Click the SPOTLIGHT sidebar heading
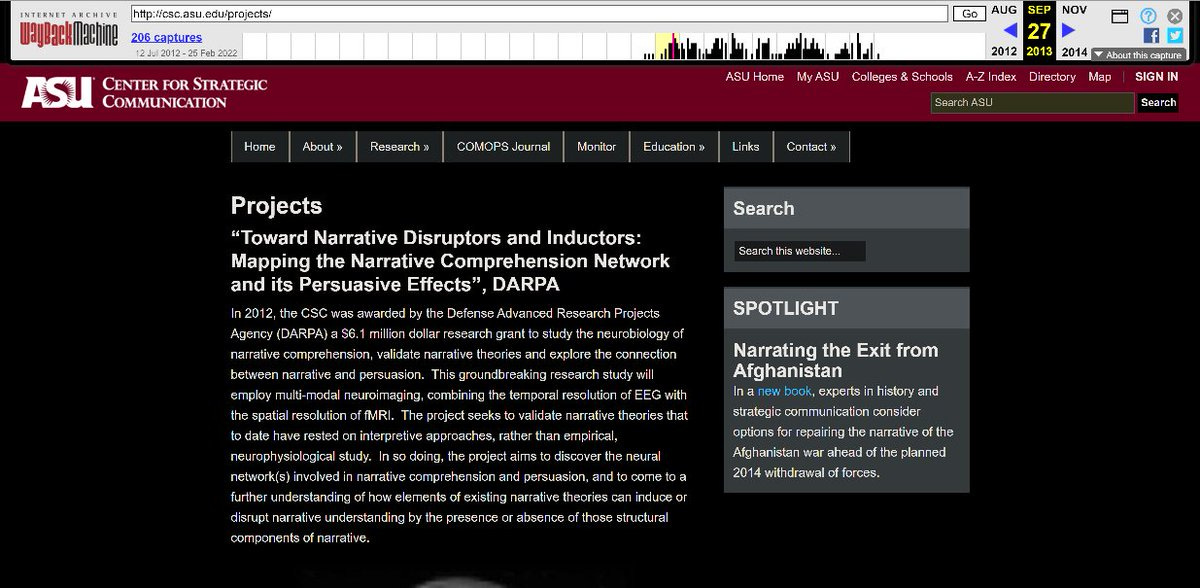 pos(786,308)
